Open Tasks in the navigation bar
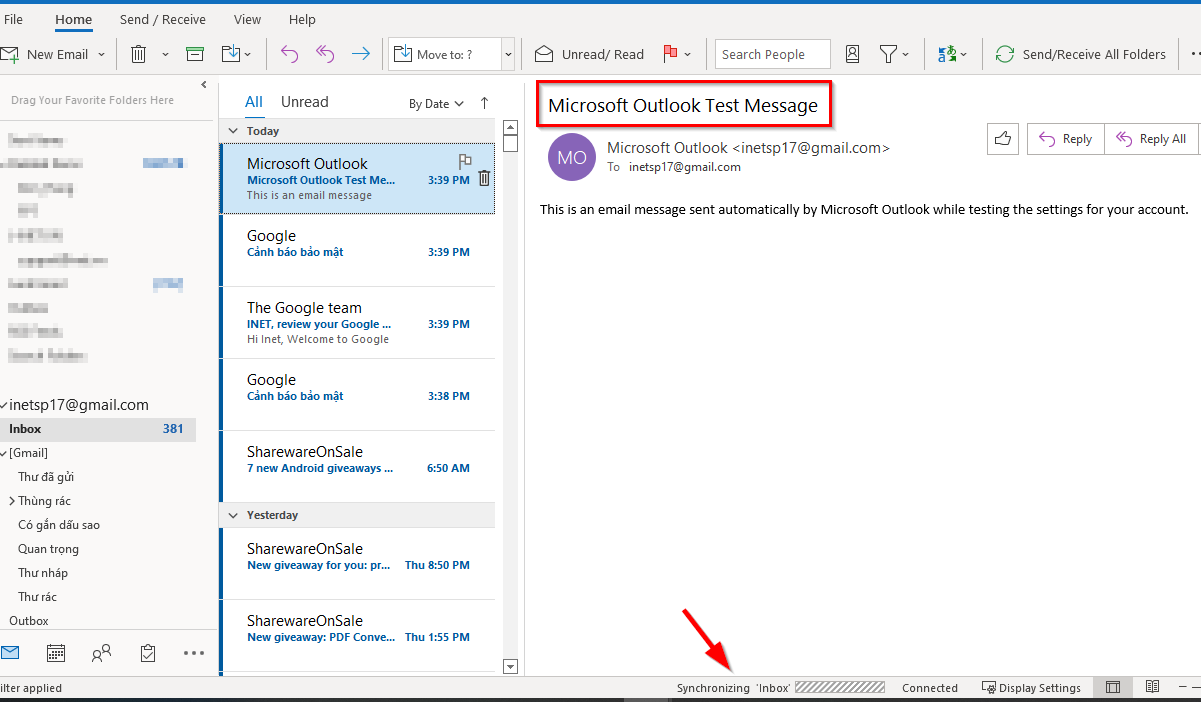This screenshot has height=702, width=1201. coord(148,653)
